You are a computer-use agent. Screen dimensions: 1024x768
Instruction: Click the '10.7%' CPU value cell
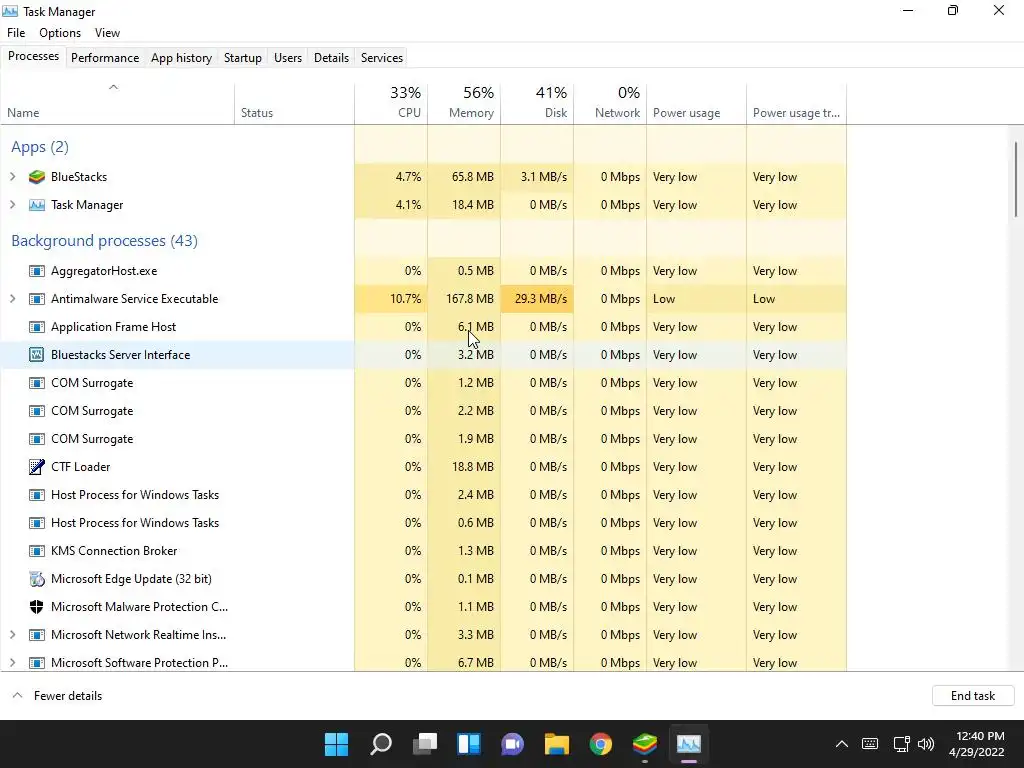click(391, 299)
